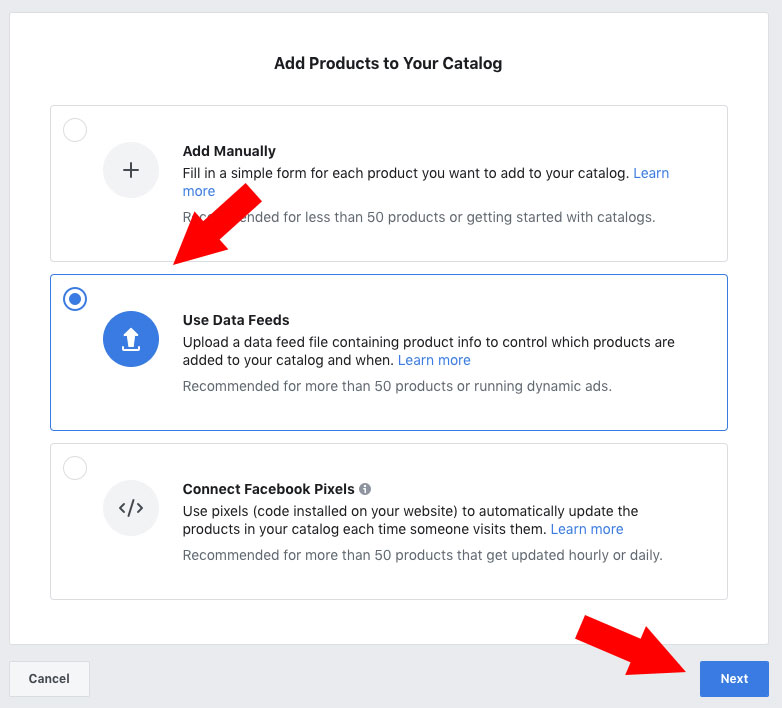Open the info tooltip beside Connect Facebook Pixels
The image size is (782, 708).
click(x=365, y=489)
